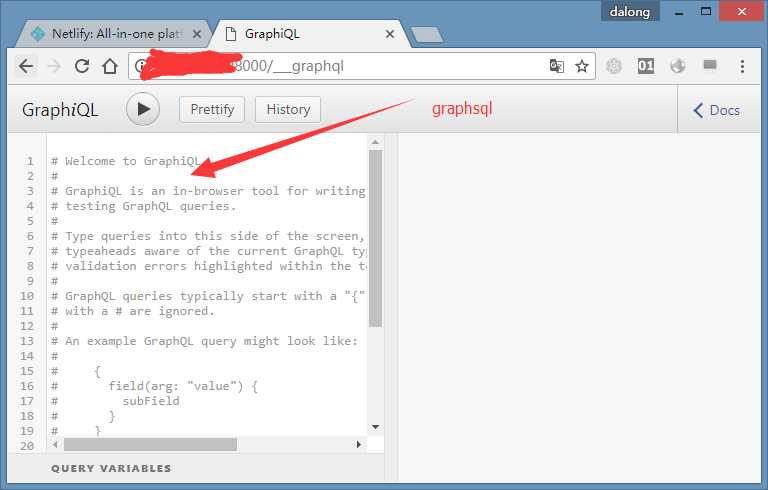Image resolution: width=768 pixels, height=490 pixels.
Task: Open the Chrome three-dot menu
Action: 743,66
